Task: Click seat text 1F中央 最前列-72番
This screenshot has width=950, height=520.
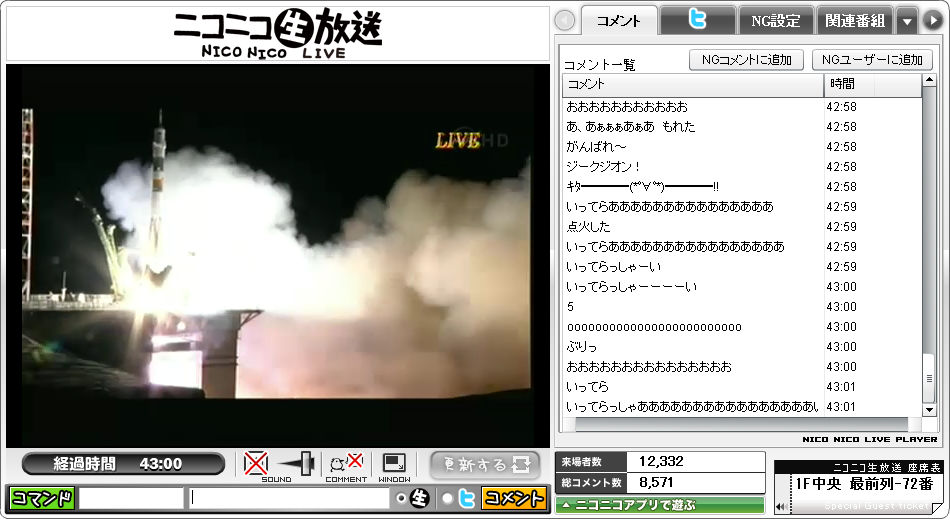Action: click(864, 484)
